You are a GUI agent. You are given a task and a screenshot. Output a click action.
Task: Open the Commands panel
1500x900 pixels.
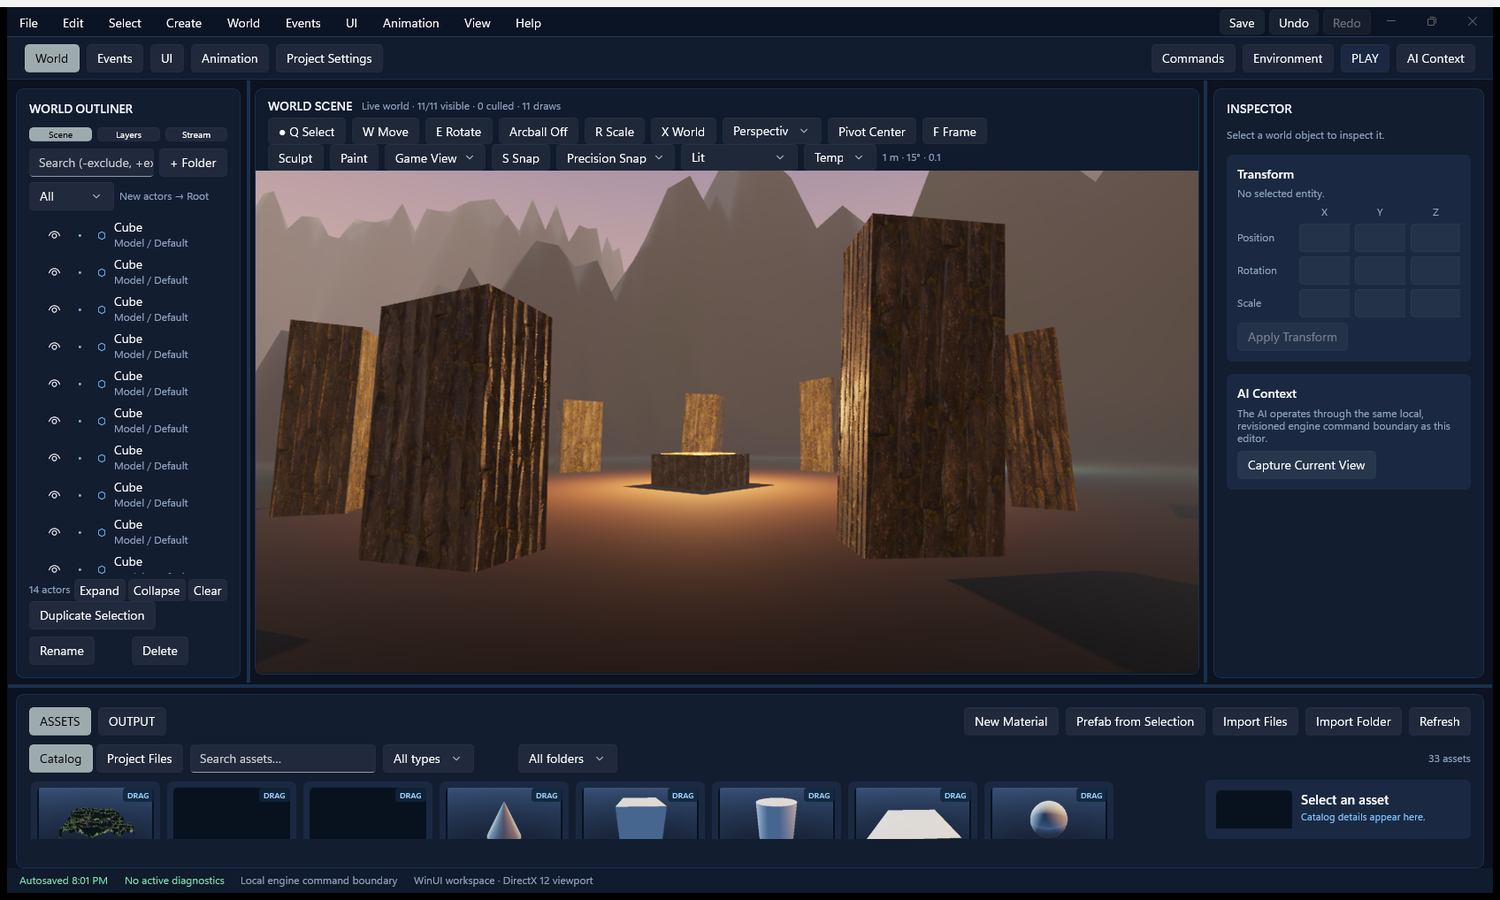1193,59
